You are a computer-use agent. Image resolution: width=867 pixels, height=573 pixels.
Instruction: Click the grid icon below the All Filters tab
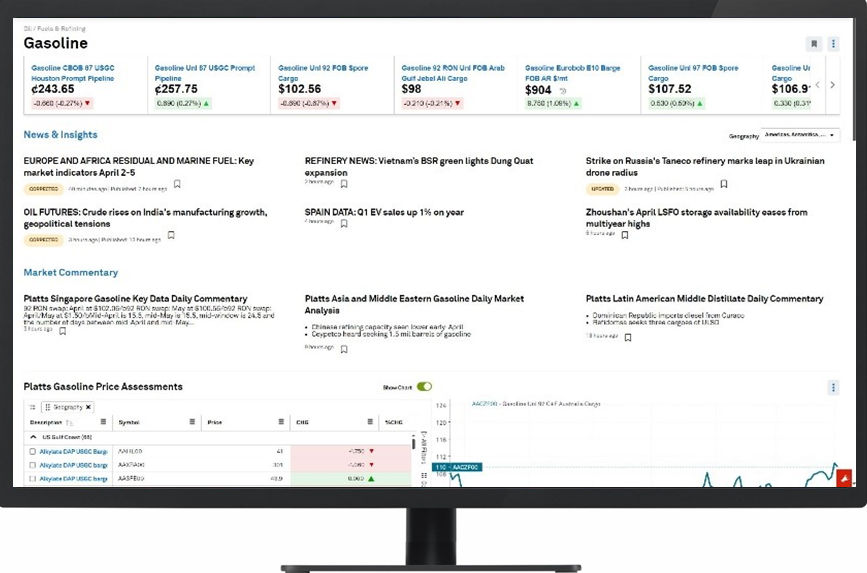(x=424, y=475)
